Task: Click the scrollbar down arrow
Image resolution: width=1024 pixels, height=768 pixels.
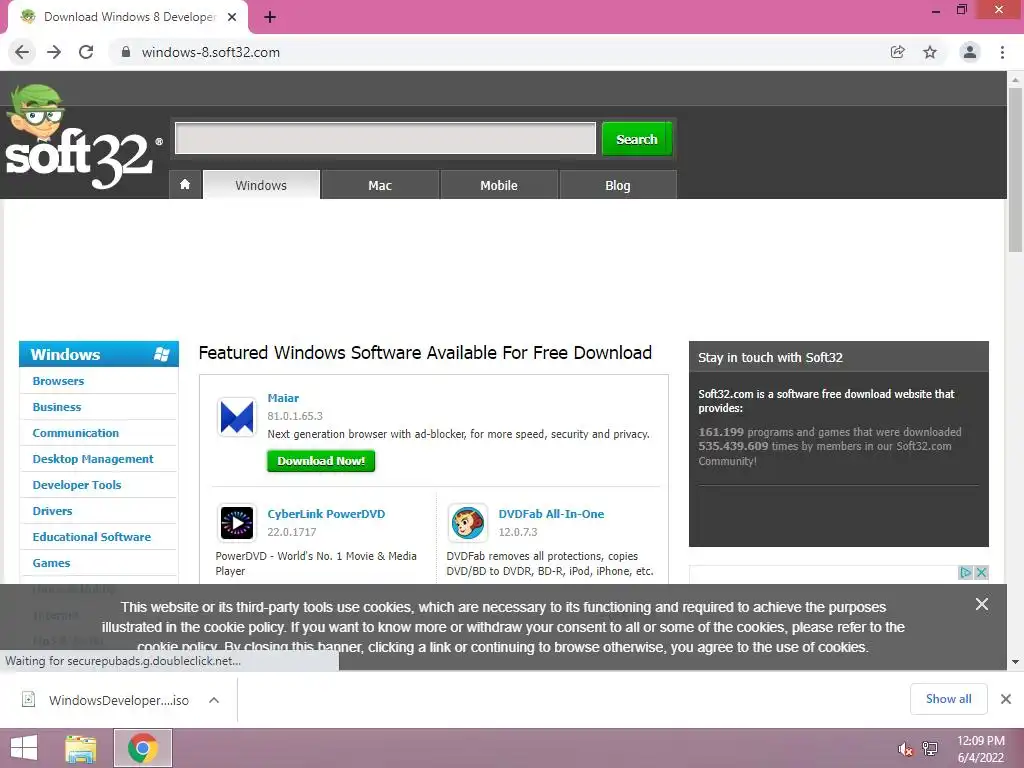Action: [1015, 662]
